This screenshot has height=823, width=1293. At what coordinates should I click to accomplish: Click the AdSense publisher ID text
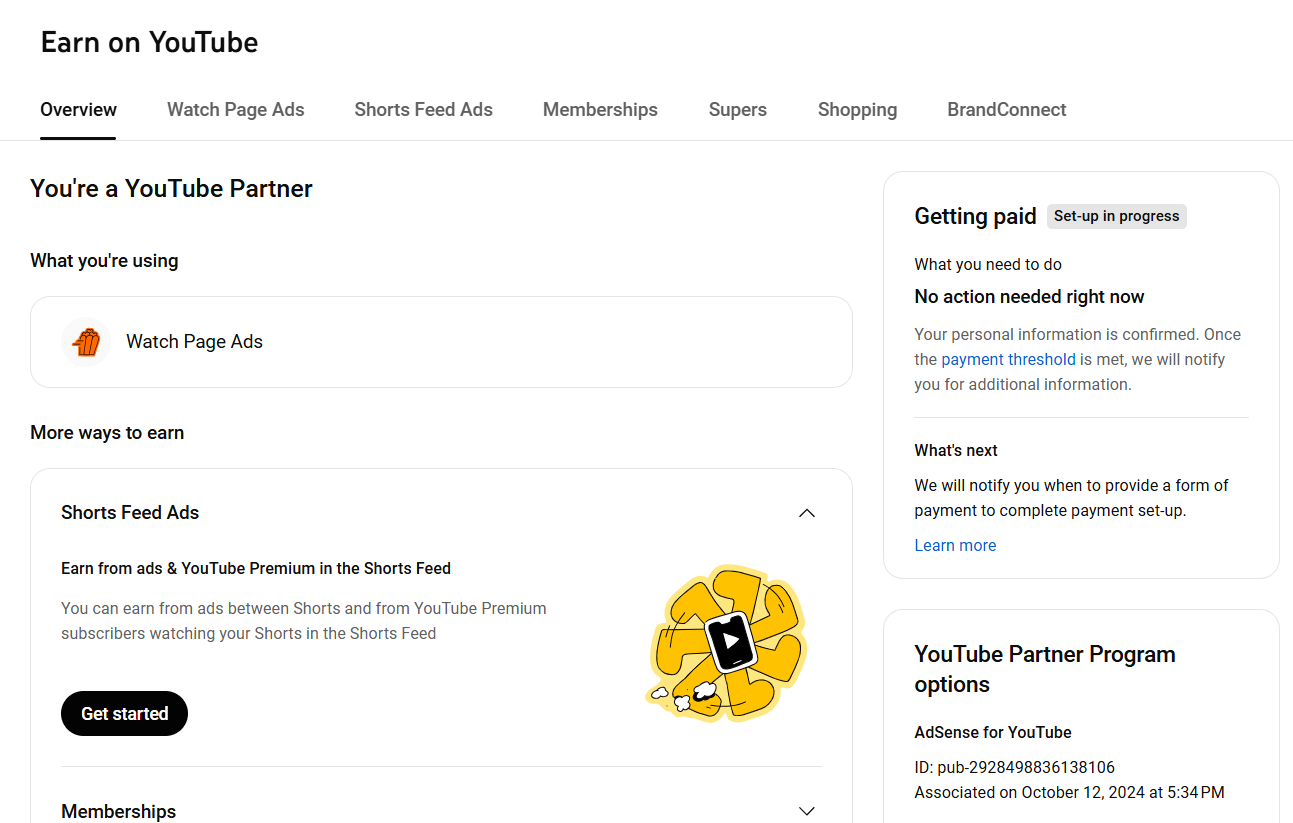[x=1014, y=768]
